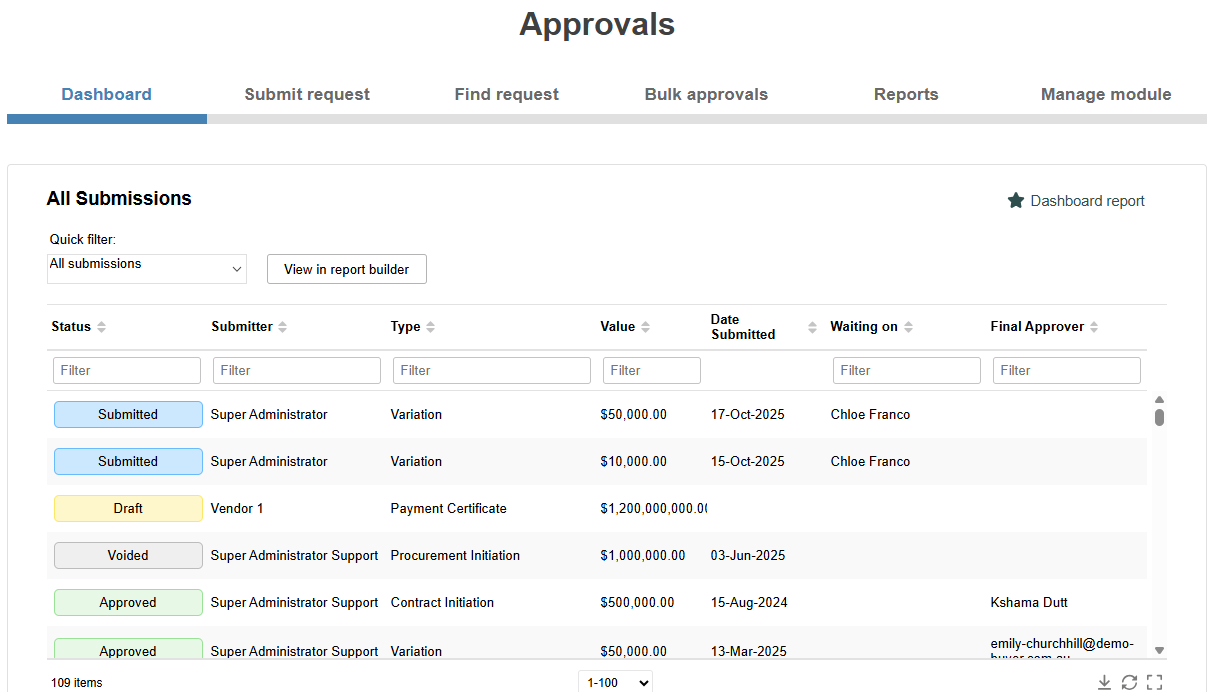Click the 17-Oct-2025 date cell

[x=748, y=414]
